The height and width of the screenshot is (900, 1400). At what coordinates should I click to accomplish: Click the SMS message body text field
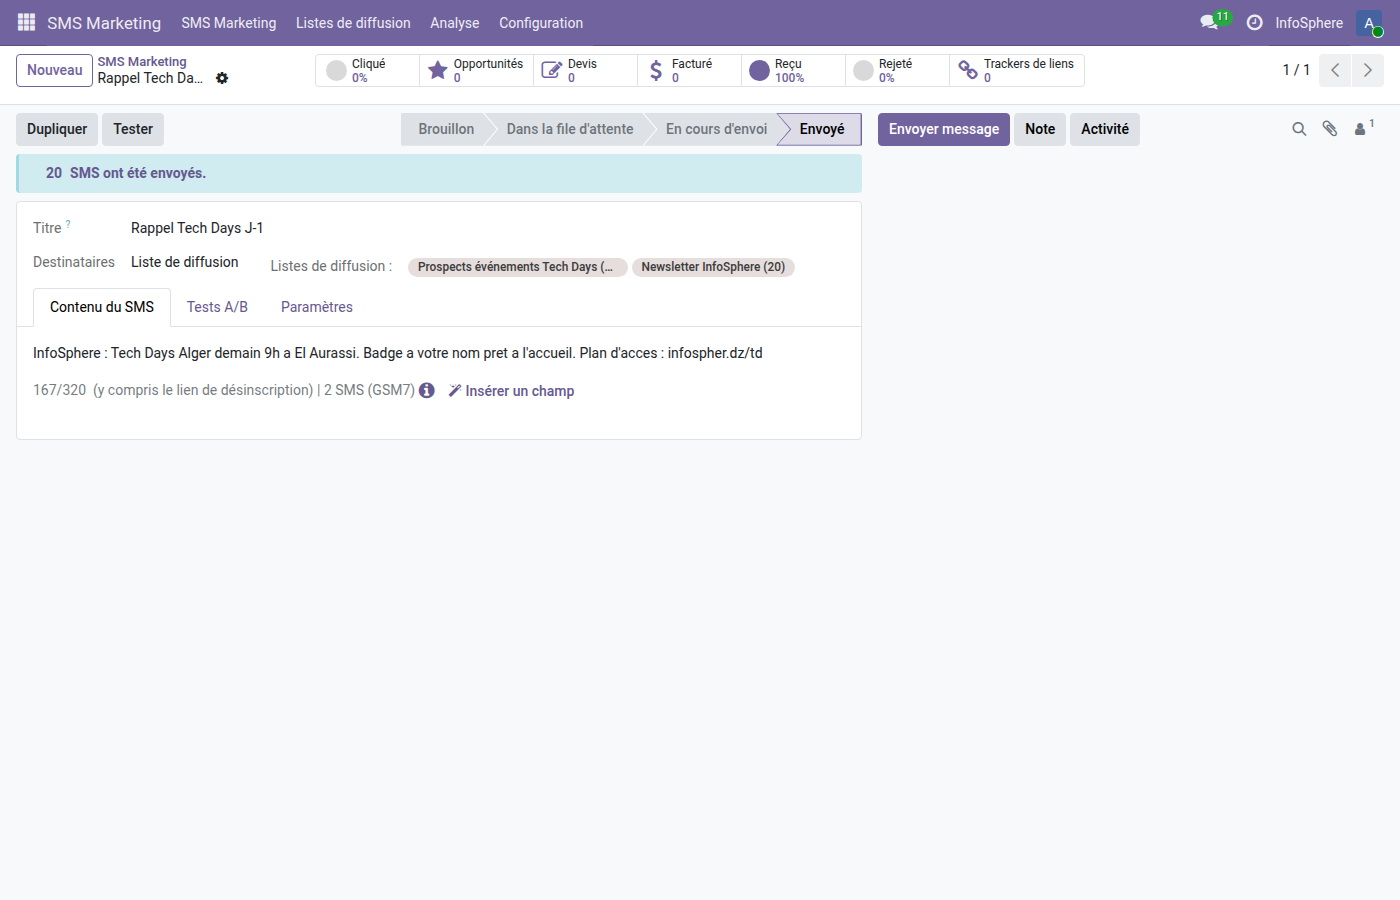tap(398, 353)
